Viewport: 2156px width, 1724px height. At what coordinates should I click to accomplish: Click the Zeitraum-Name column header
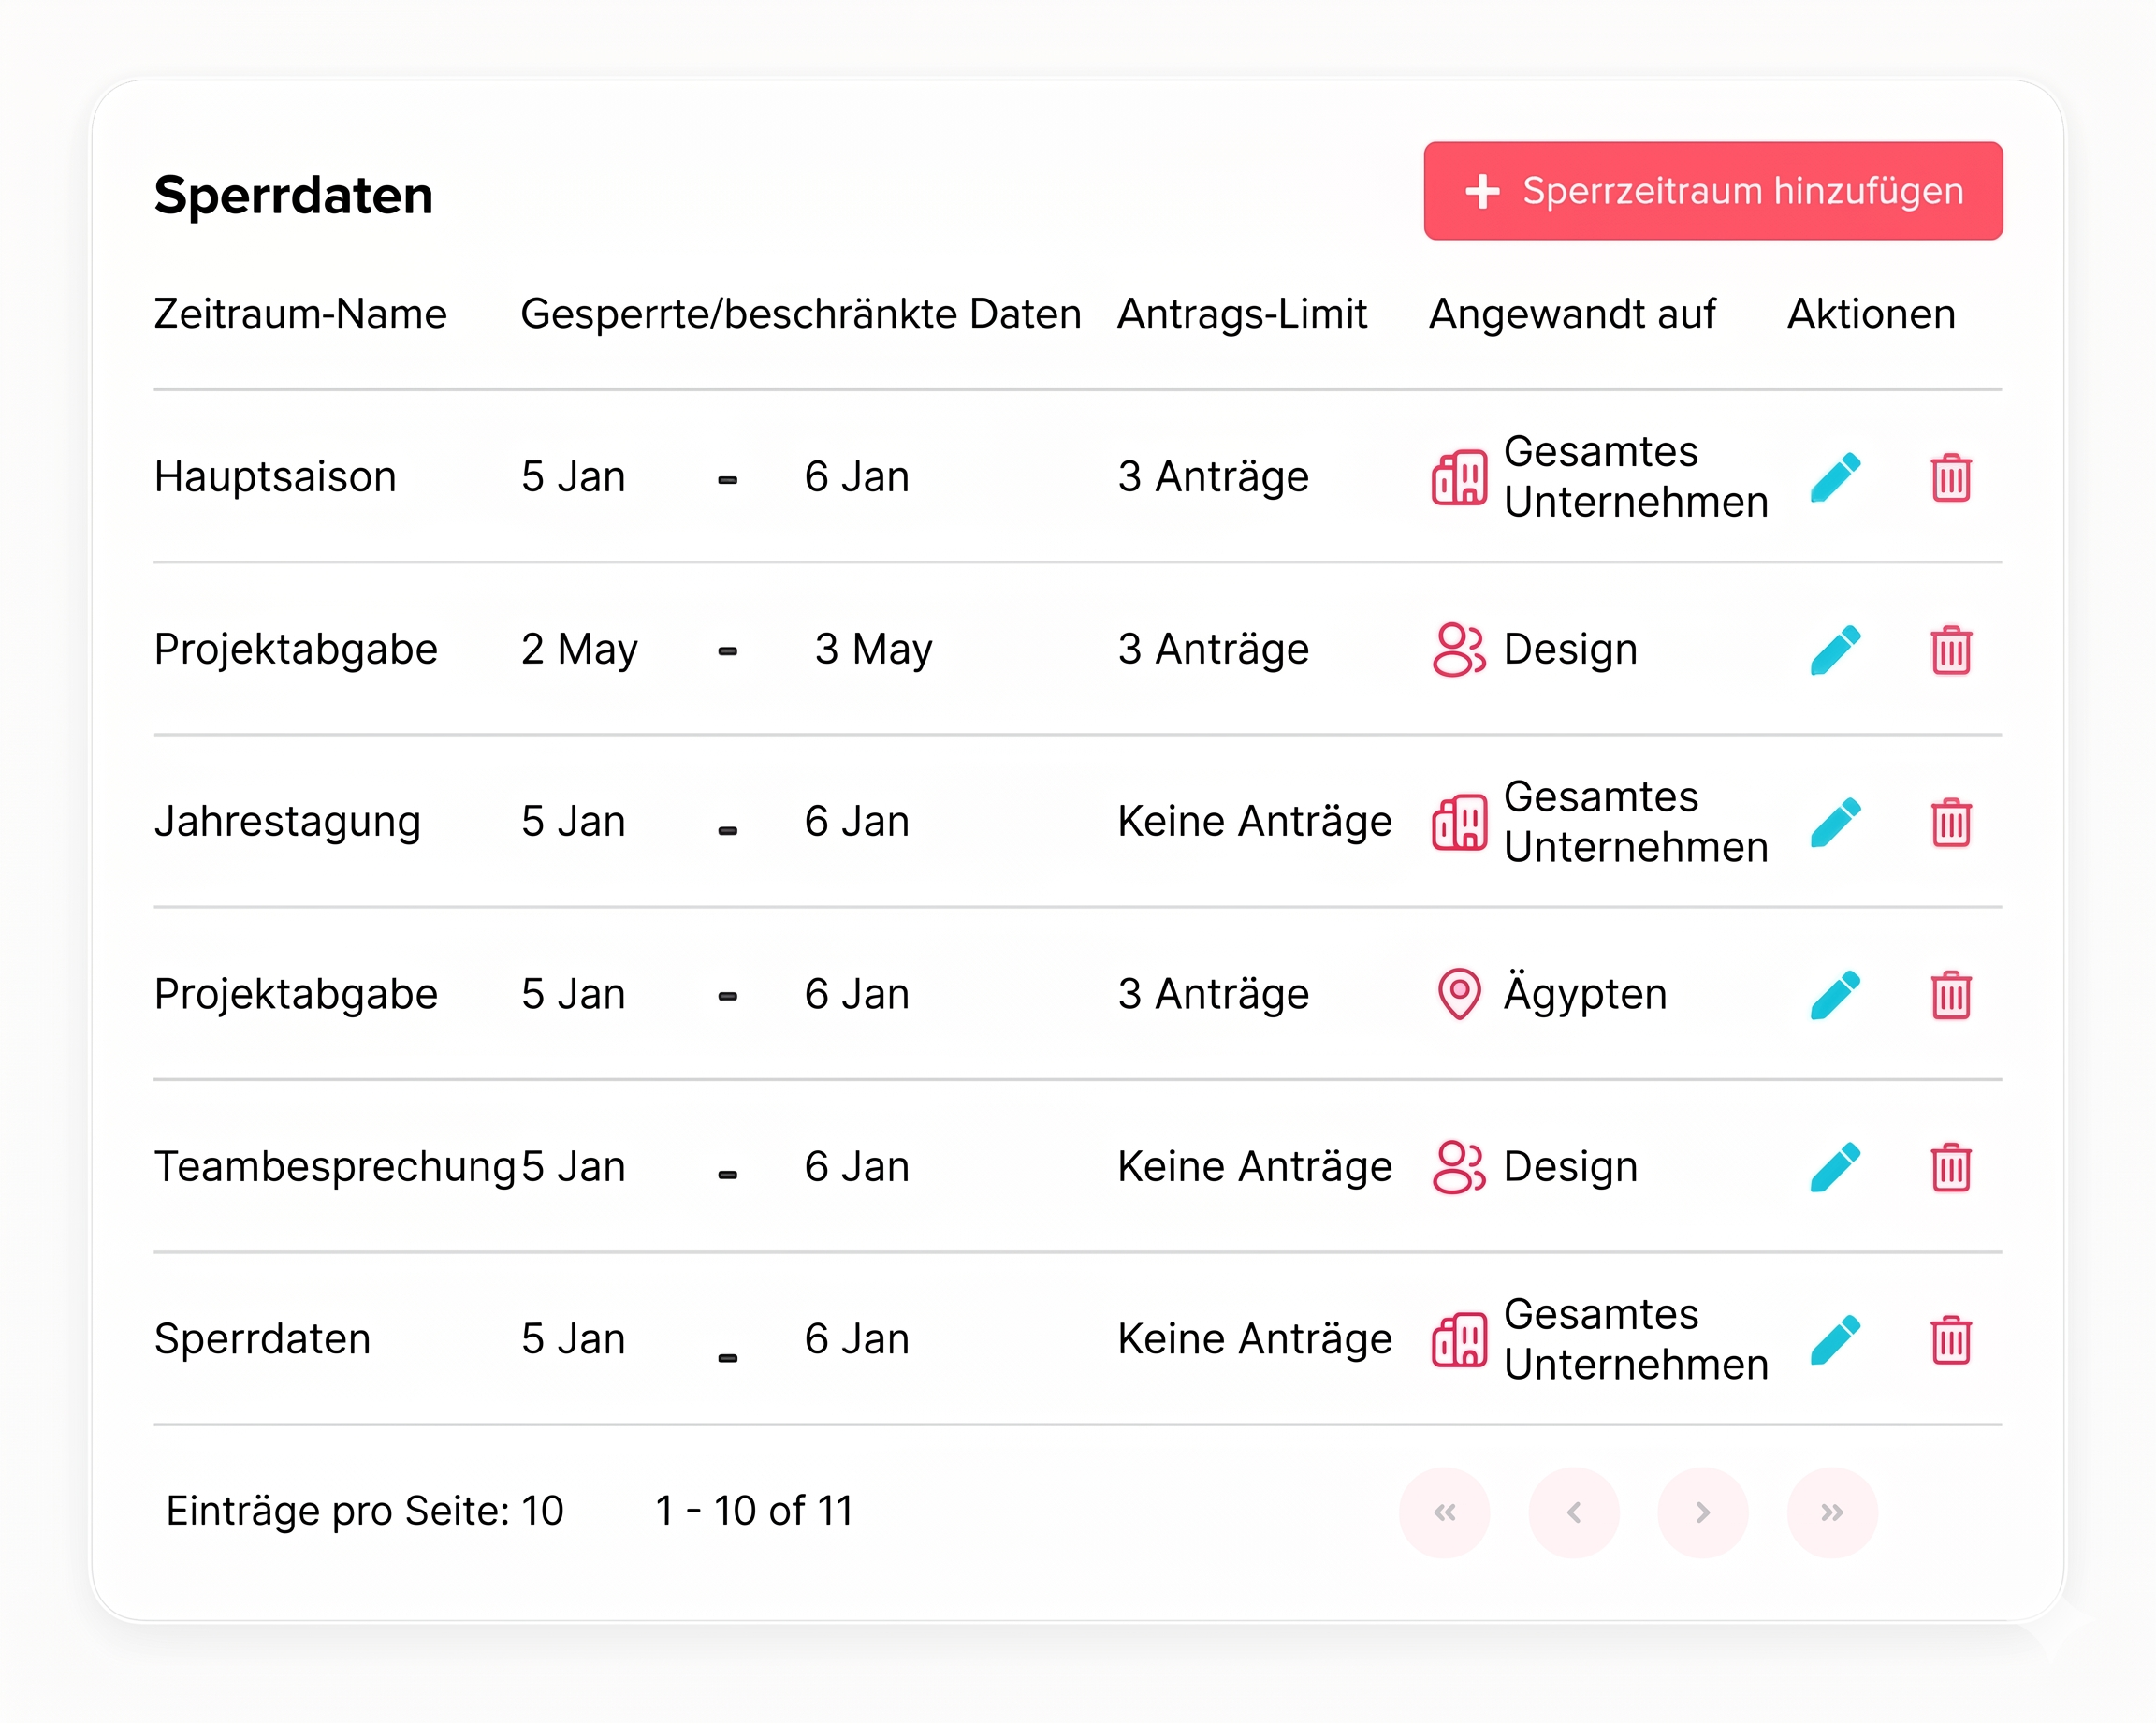[x=300, y=314]
